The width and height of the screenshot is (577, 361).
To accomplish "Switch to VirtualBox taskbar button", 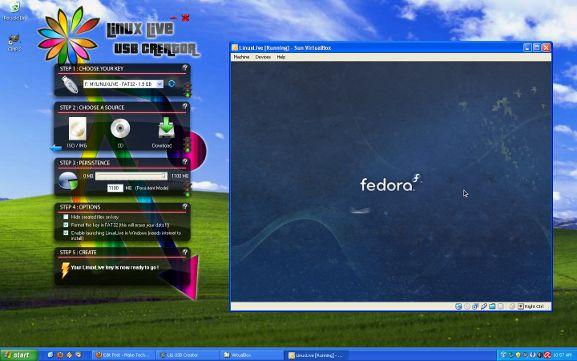I will click(x=251, y=355).
